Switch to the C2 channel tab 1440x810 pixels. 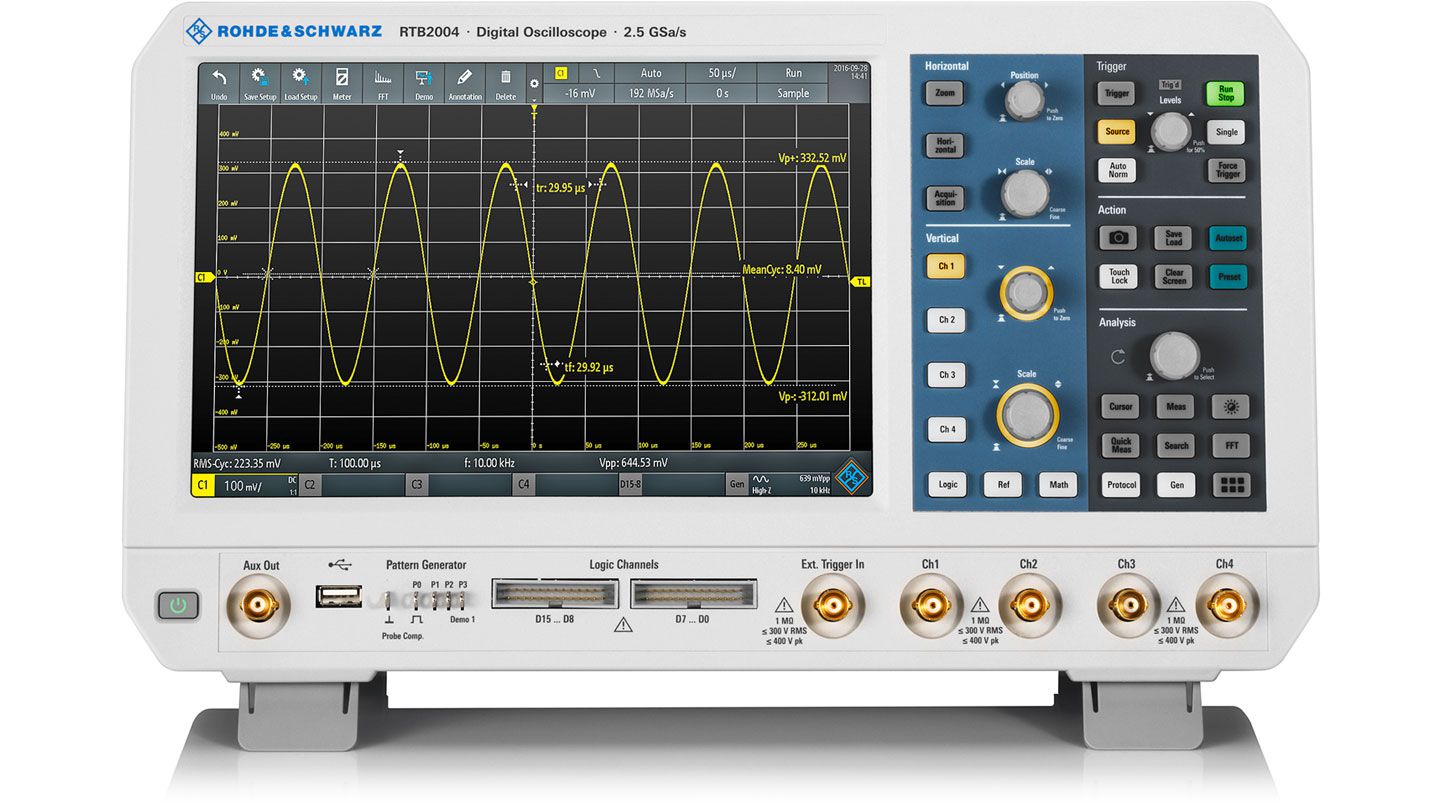(x=310, y=484)
